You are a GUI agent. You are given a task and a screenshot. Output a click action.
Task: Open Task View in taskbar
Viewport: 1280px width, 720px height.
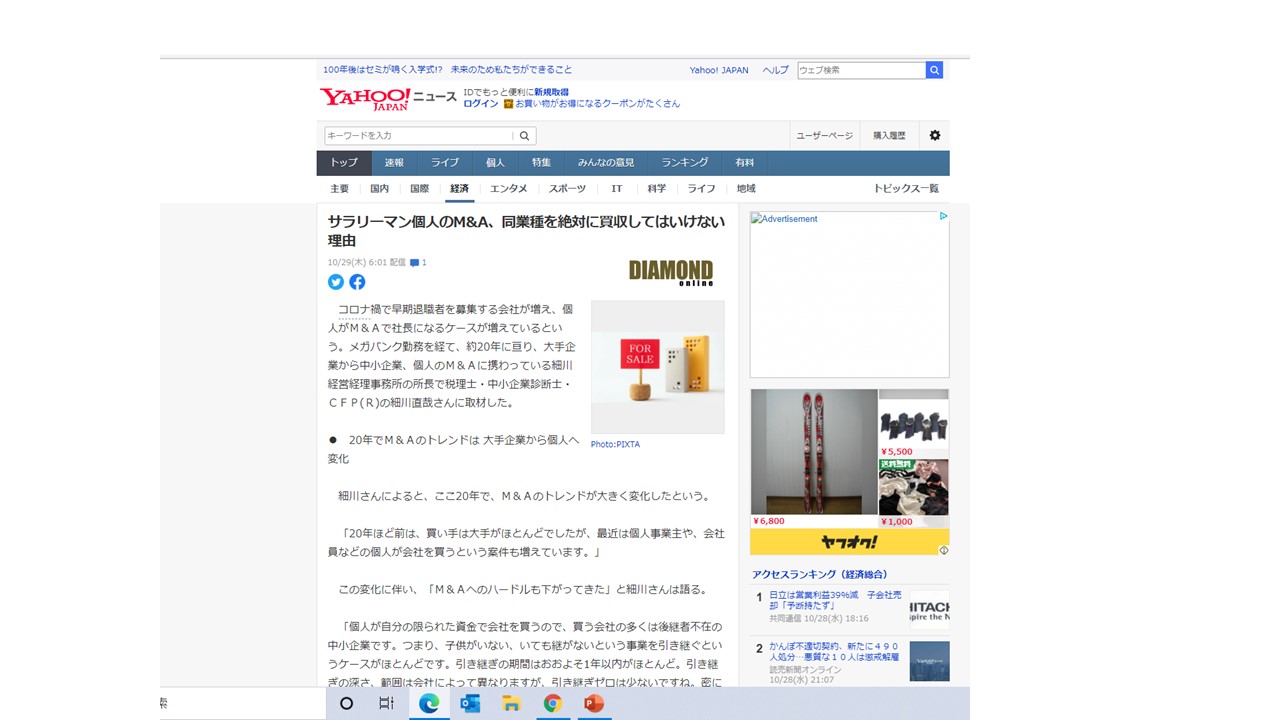tap(387, 703)
